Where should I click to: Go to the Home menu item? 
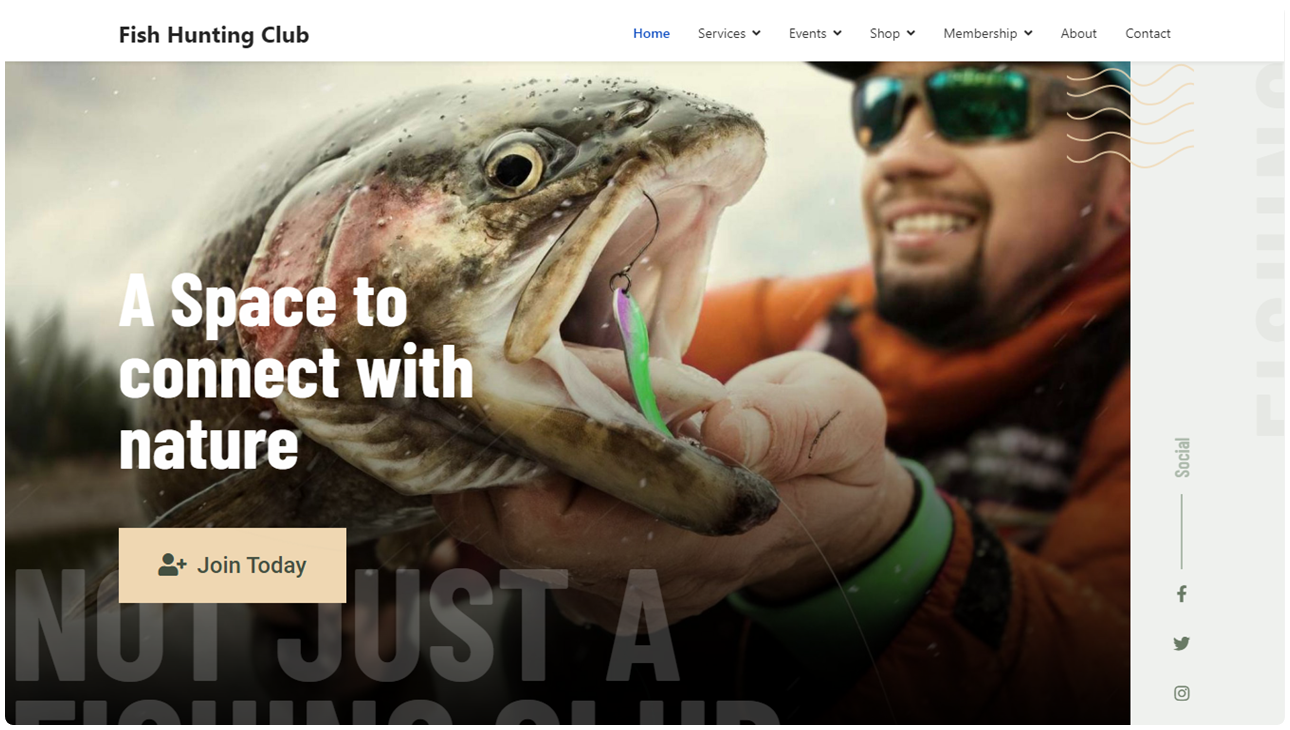coord(651,33)
